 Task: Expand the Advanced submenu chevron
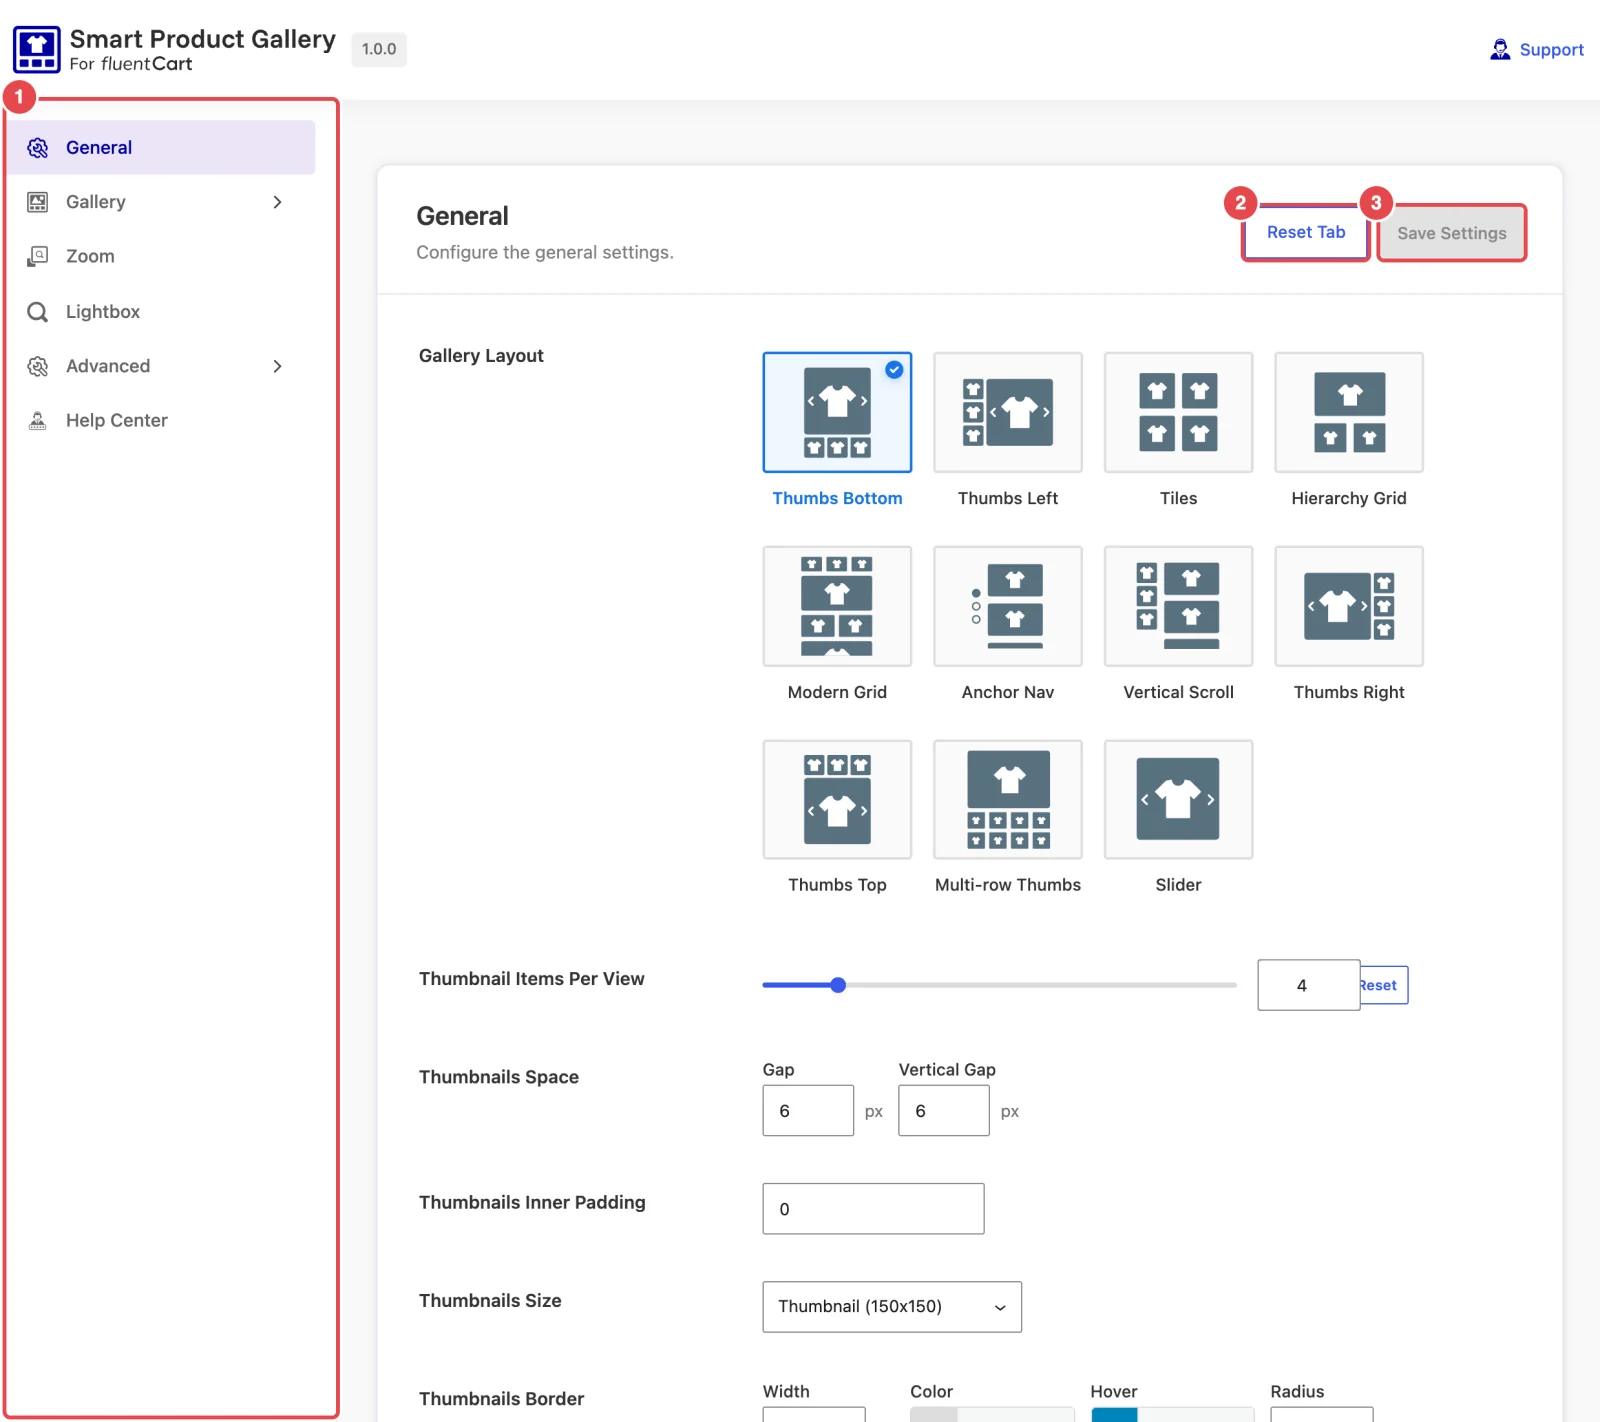click(x=278, y=366)
